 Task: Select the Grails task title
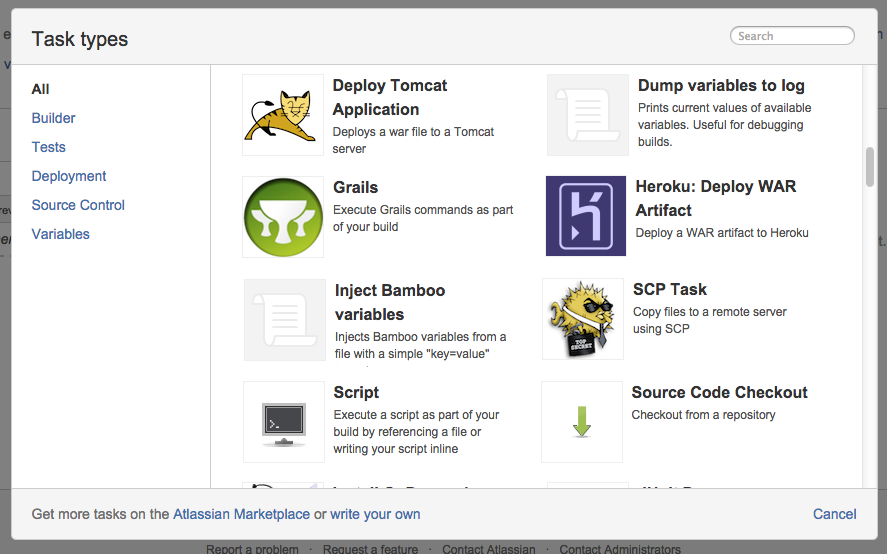pyautogui.click(x=355, y=187)
